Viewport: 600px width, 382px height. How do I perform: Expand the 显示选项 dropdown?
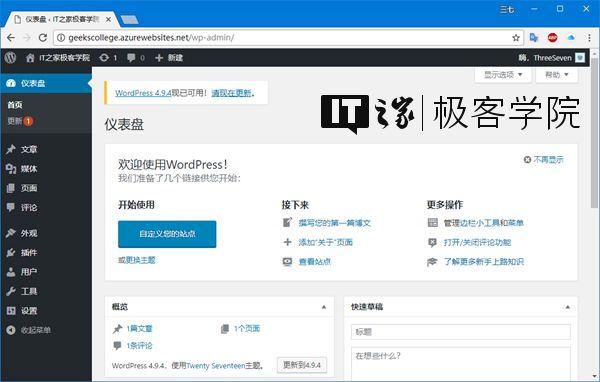click(x=503, y=75)
